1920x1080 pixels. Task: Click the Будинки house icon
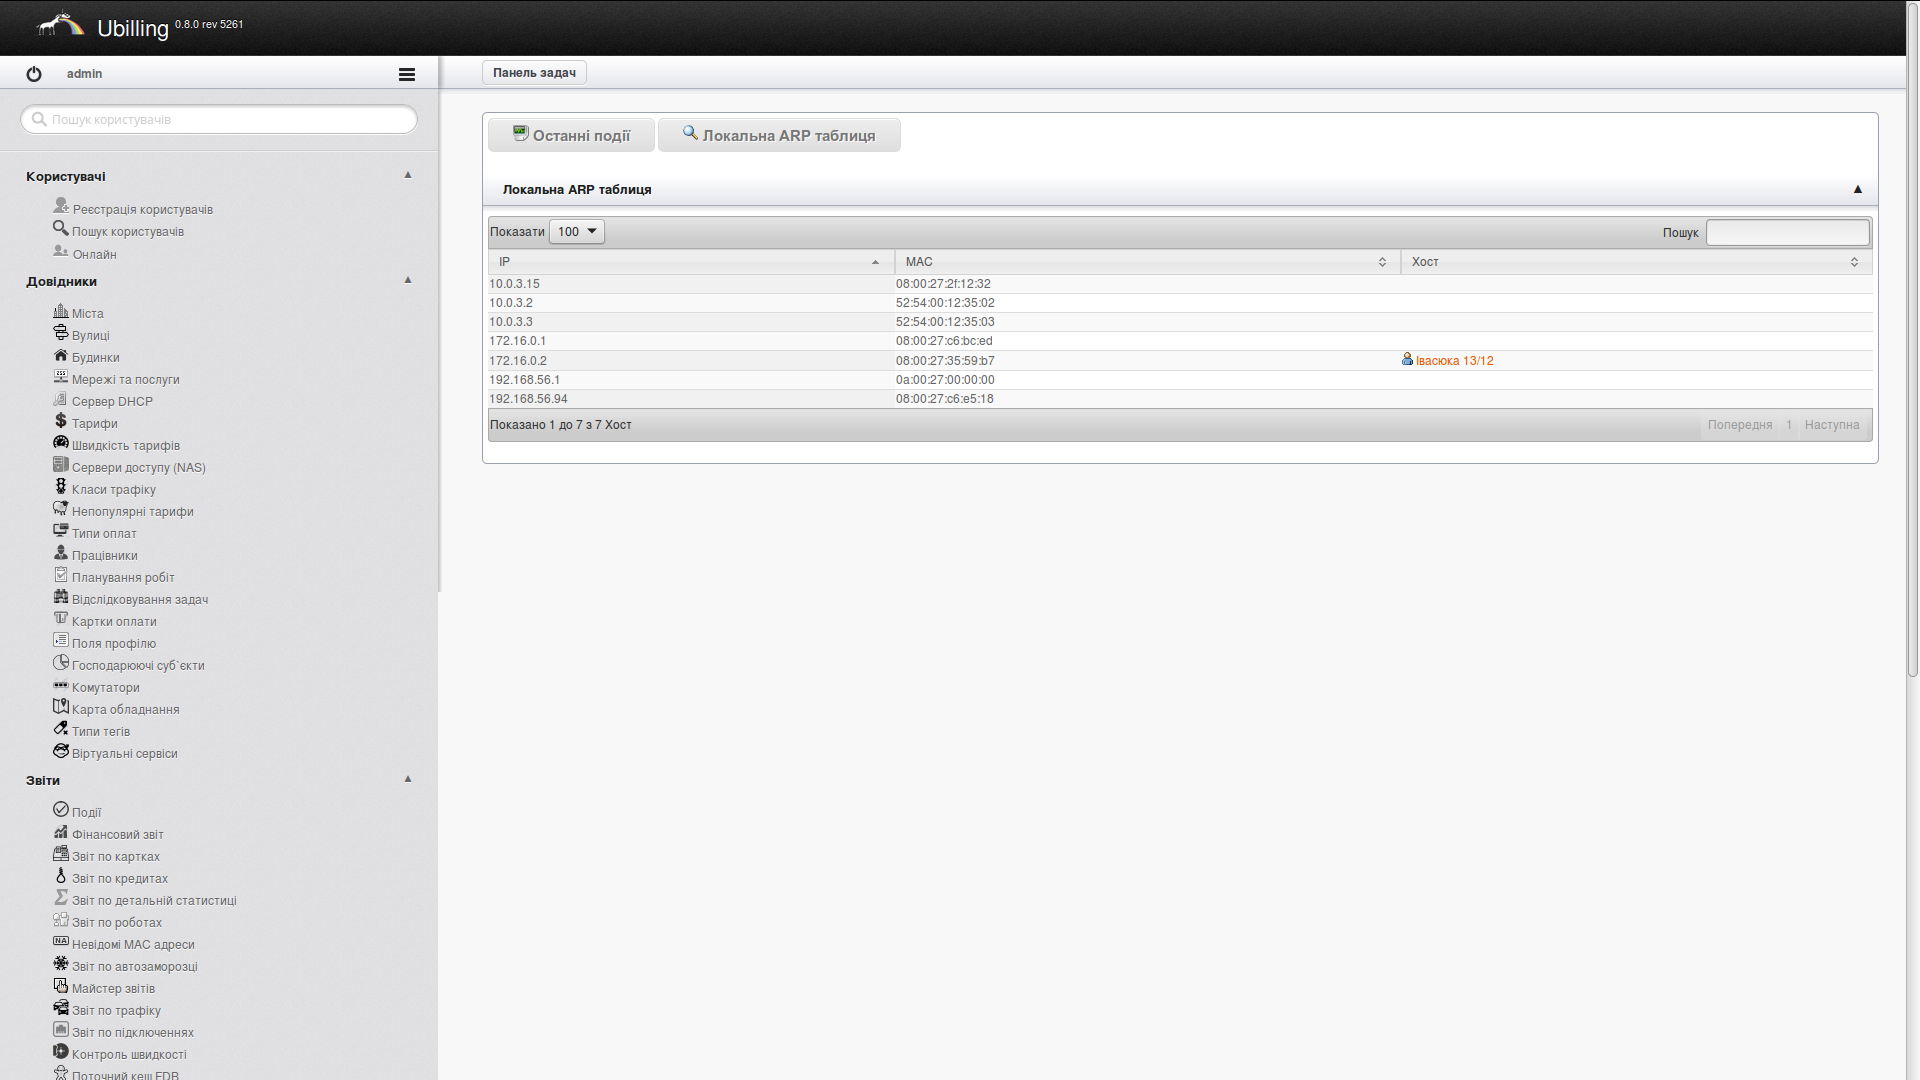60,355
